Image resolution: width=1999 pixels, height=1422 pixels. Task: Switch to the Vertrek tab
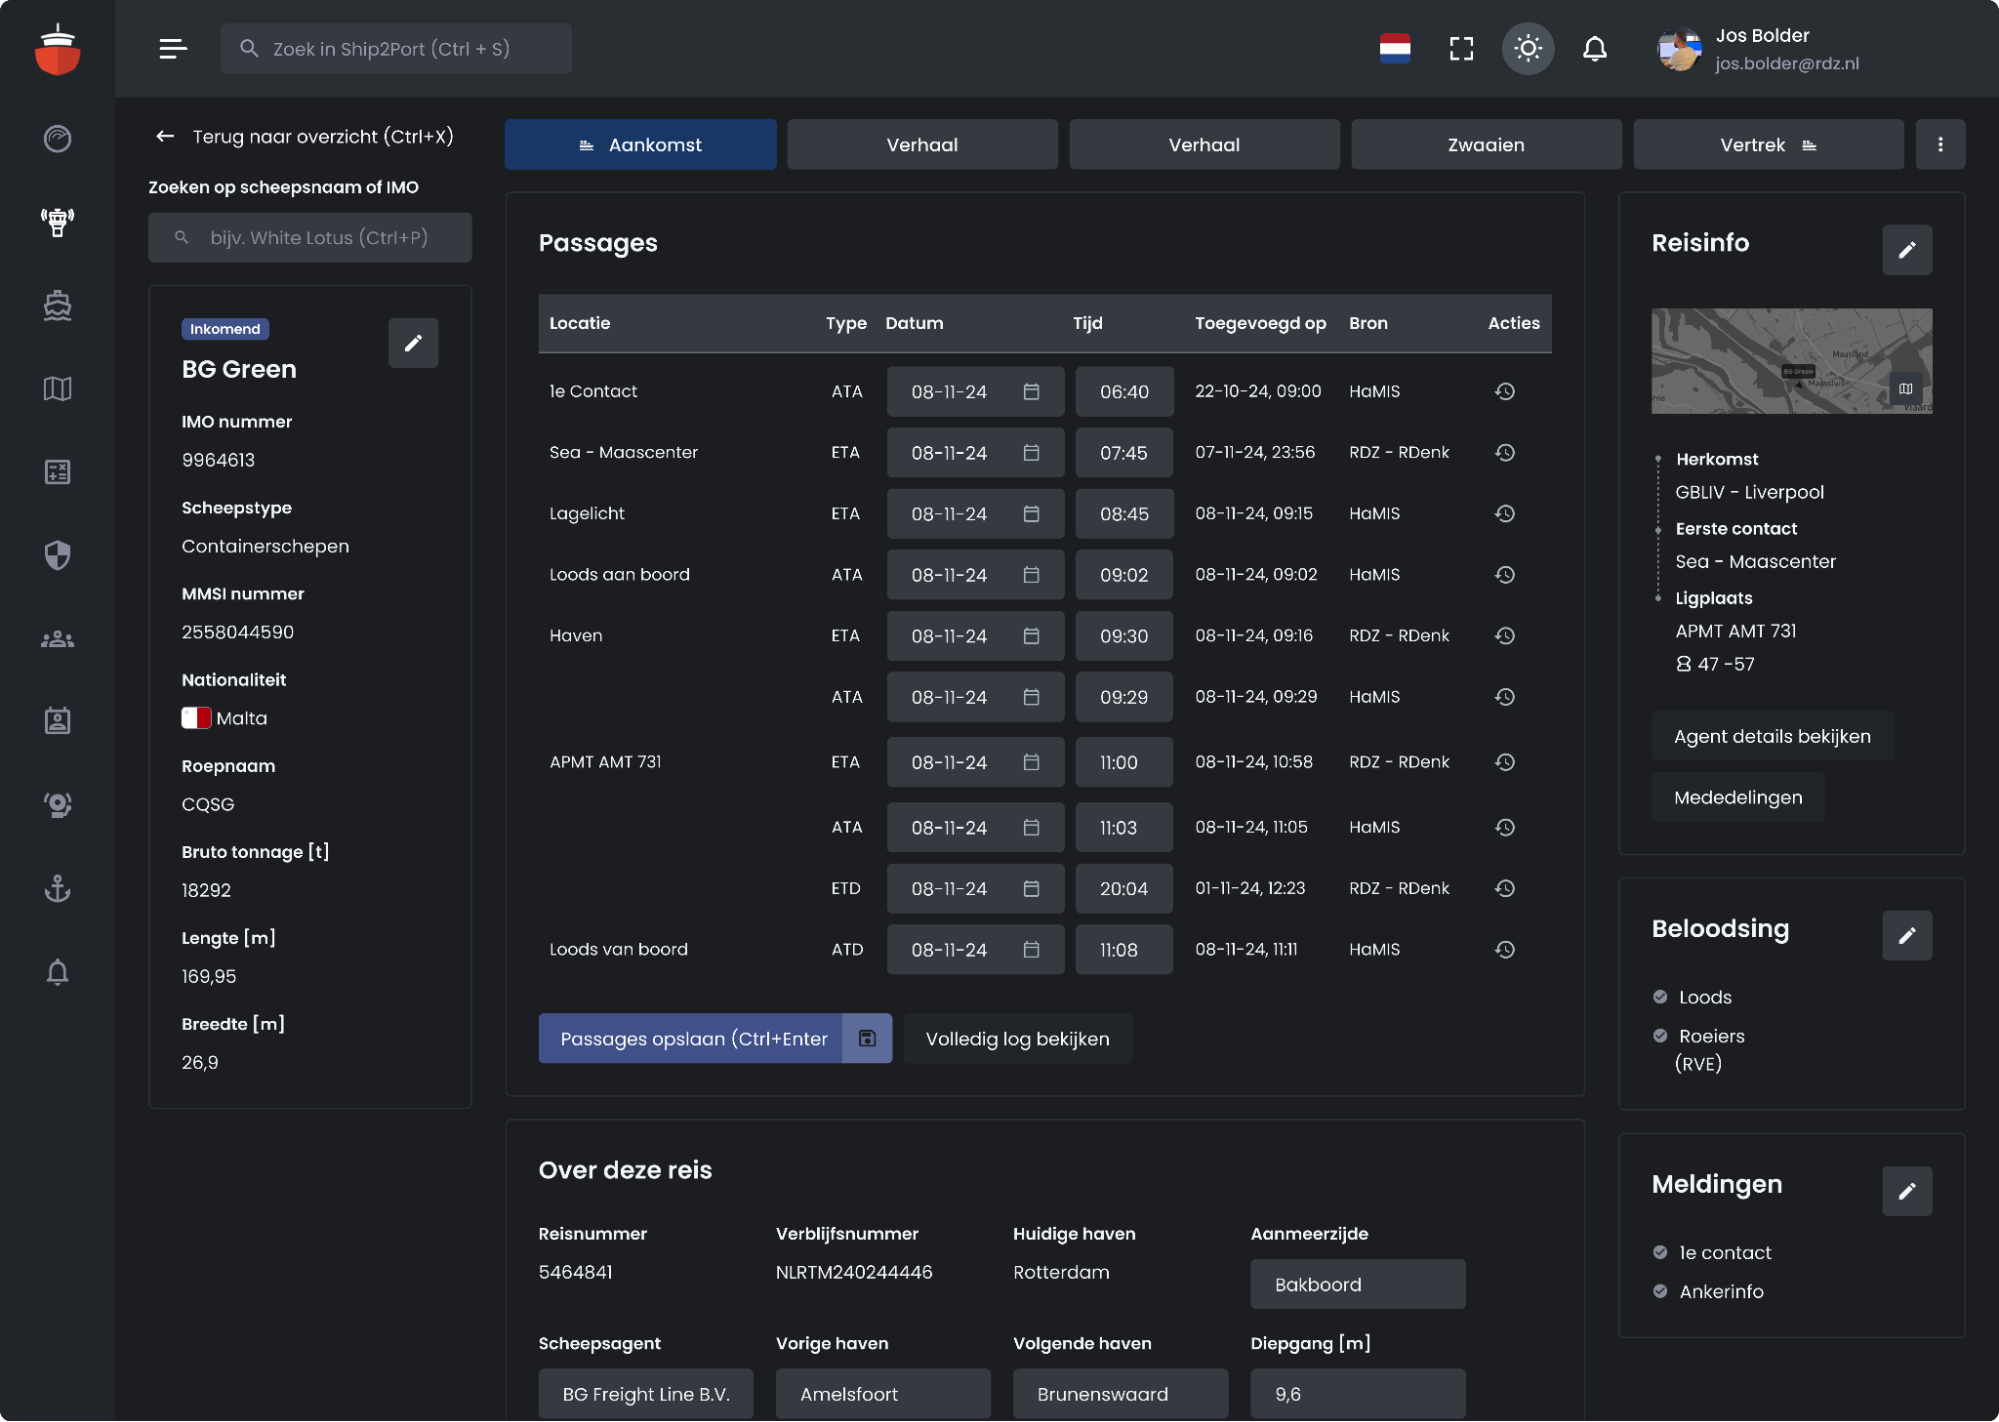click(1767, 145)
